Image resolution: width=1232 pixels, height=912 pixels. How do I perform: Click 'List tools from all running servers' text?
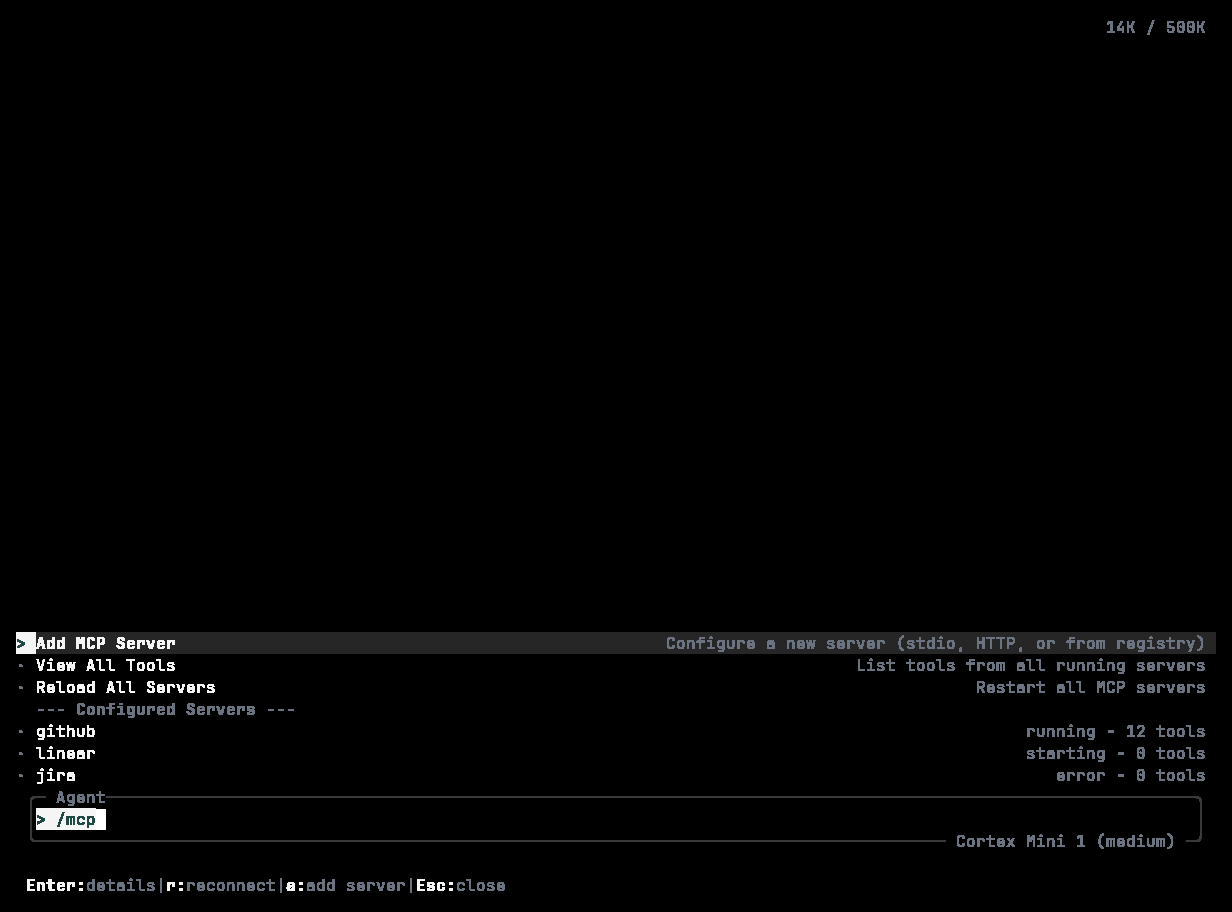pyautogui.click(x=1031, y=665)
